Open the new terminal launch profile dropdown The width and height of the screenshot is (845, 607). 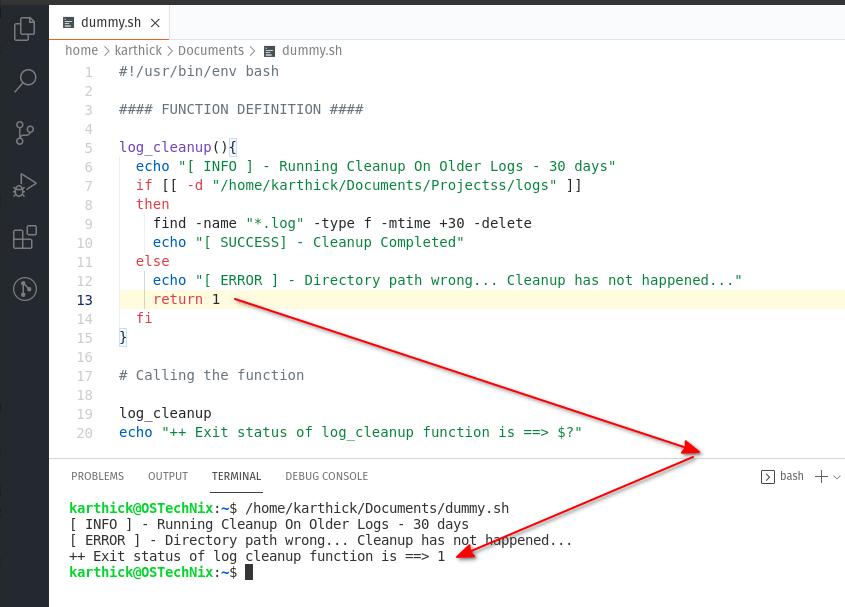836,477
